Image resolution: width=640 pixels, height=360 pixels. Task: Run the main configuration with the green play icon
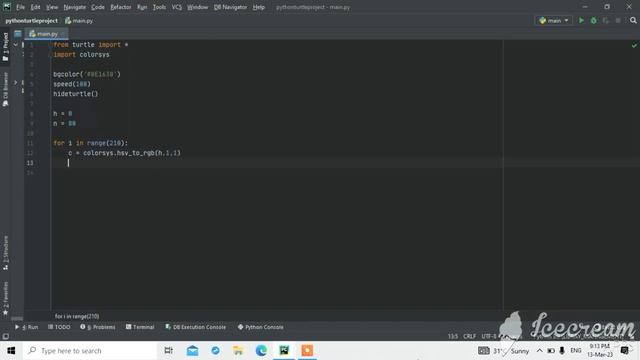pyautogui.click(x=581, y=20)
